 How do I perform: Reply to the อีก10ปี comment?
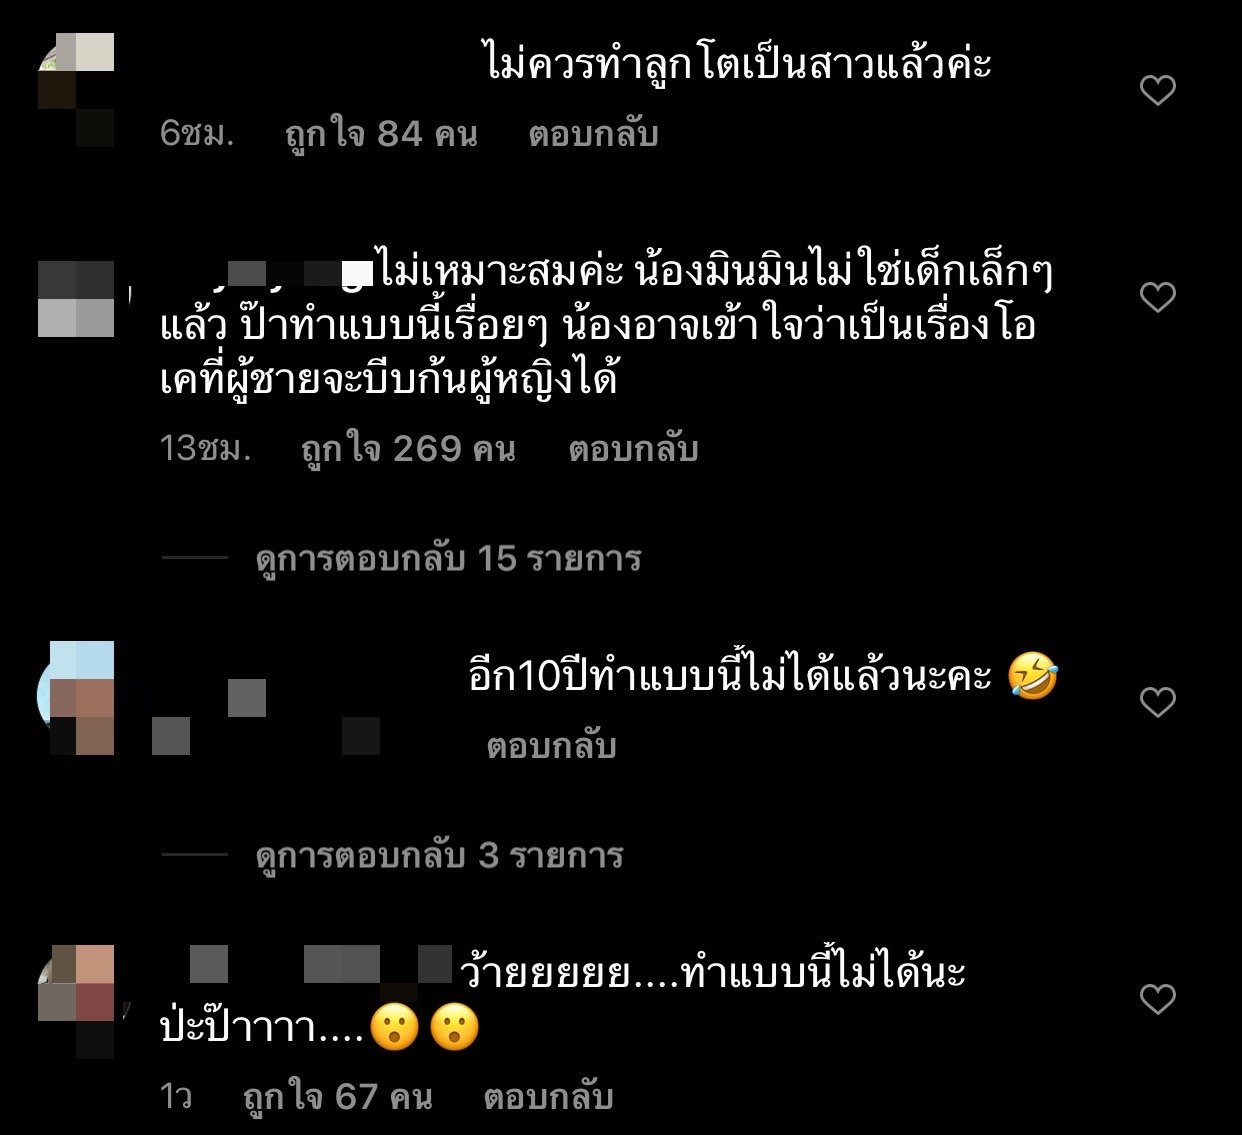click(551, 746)
